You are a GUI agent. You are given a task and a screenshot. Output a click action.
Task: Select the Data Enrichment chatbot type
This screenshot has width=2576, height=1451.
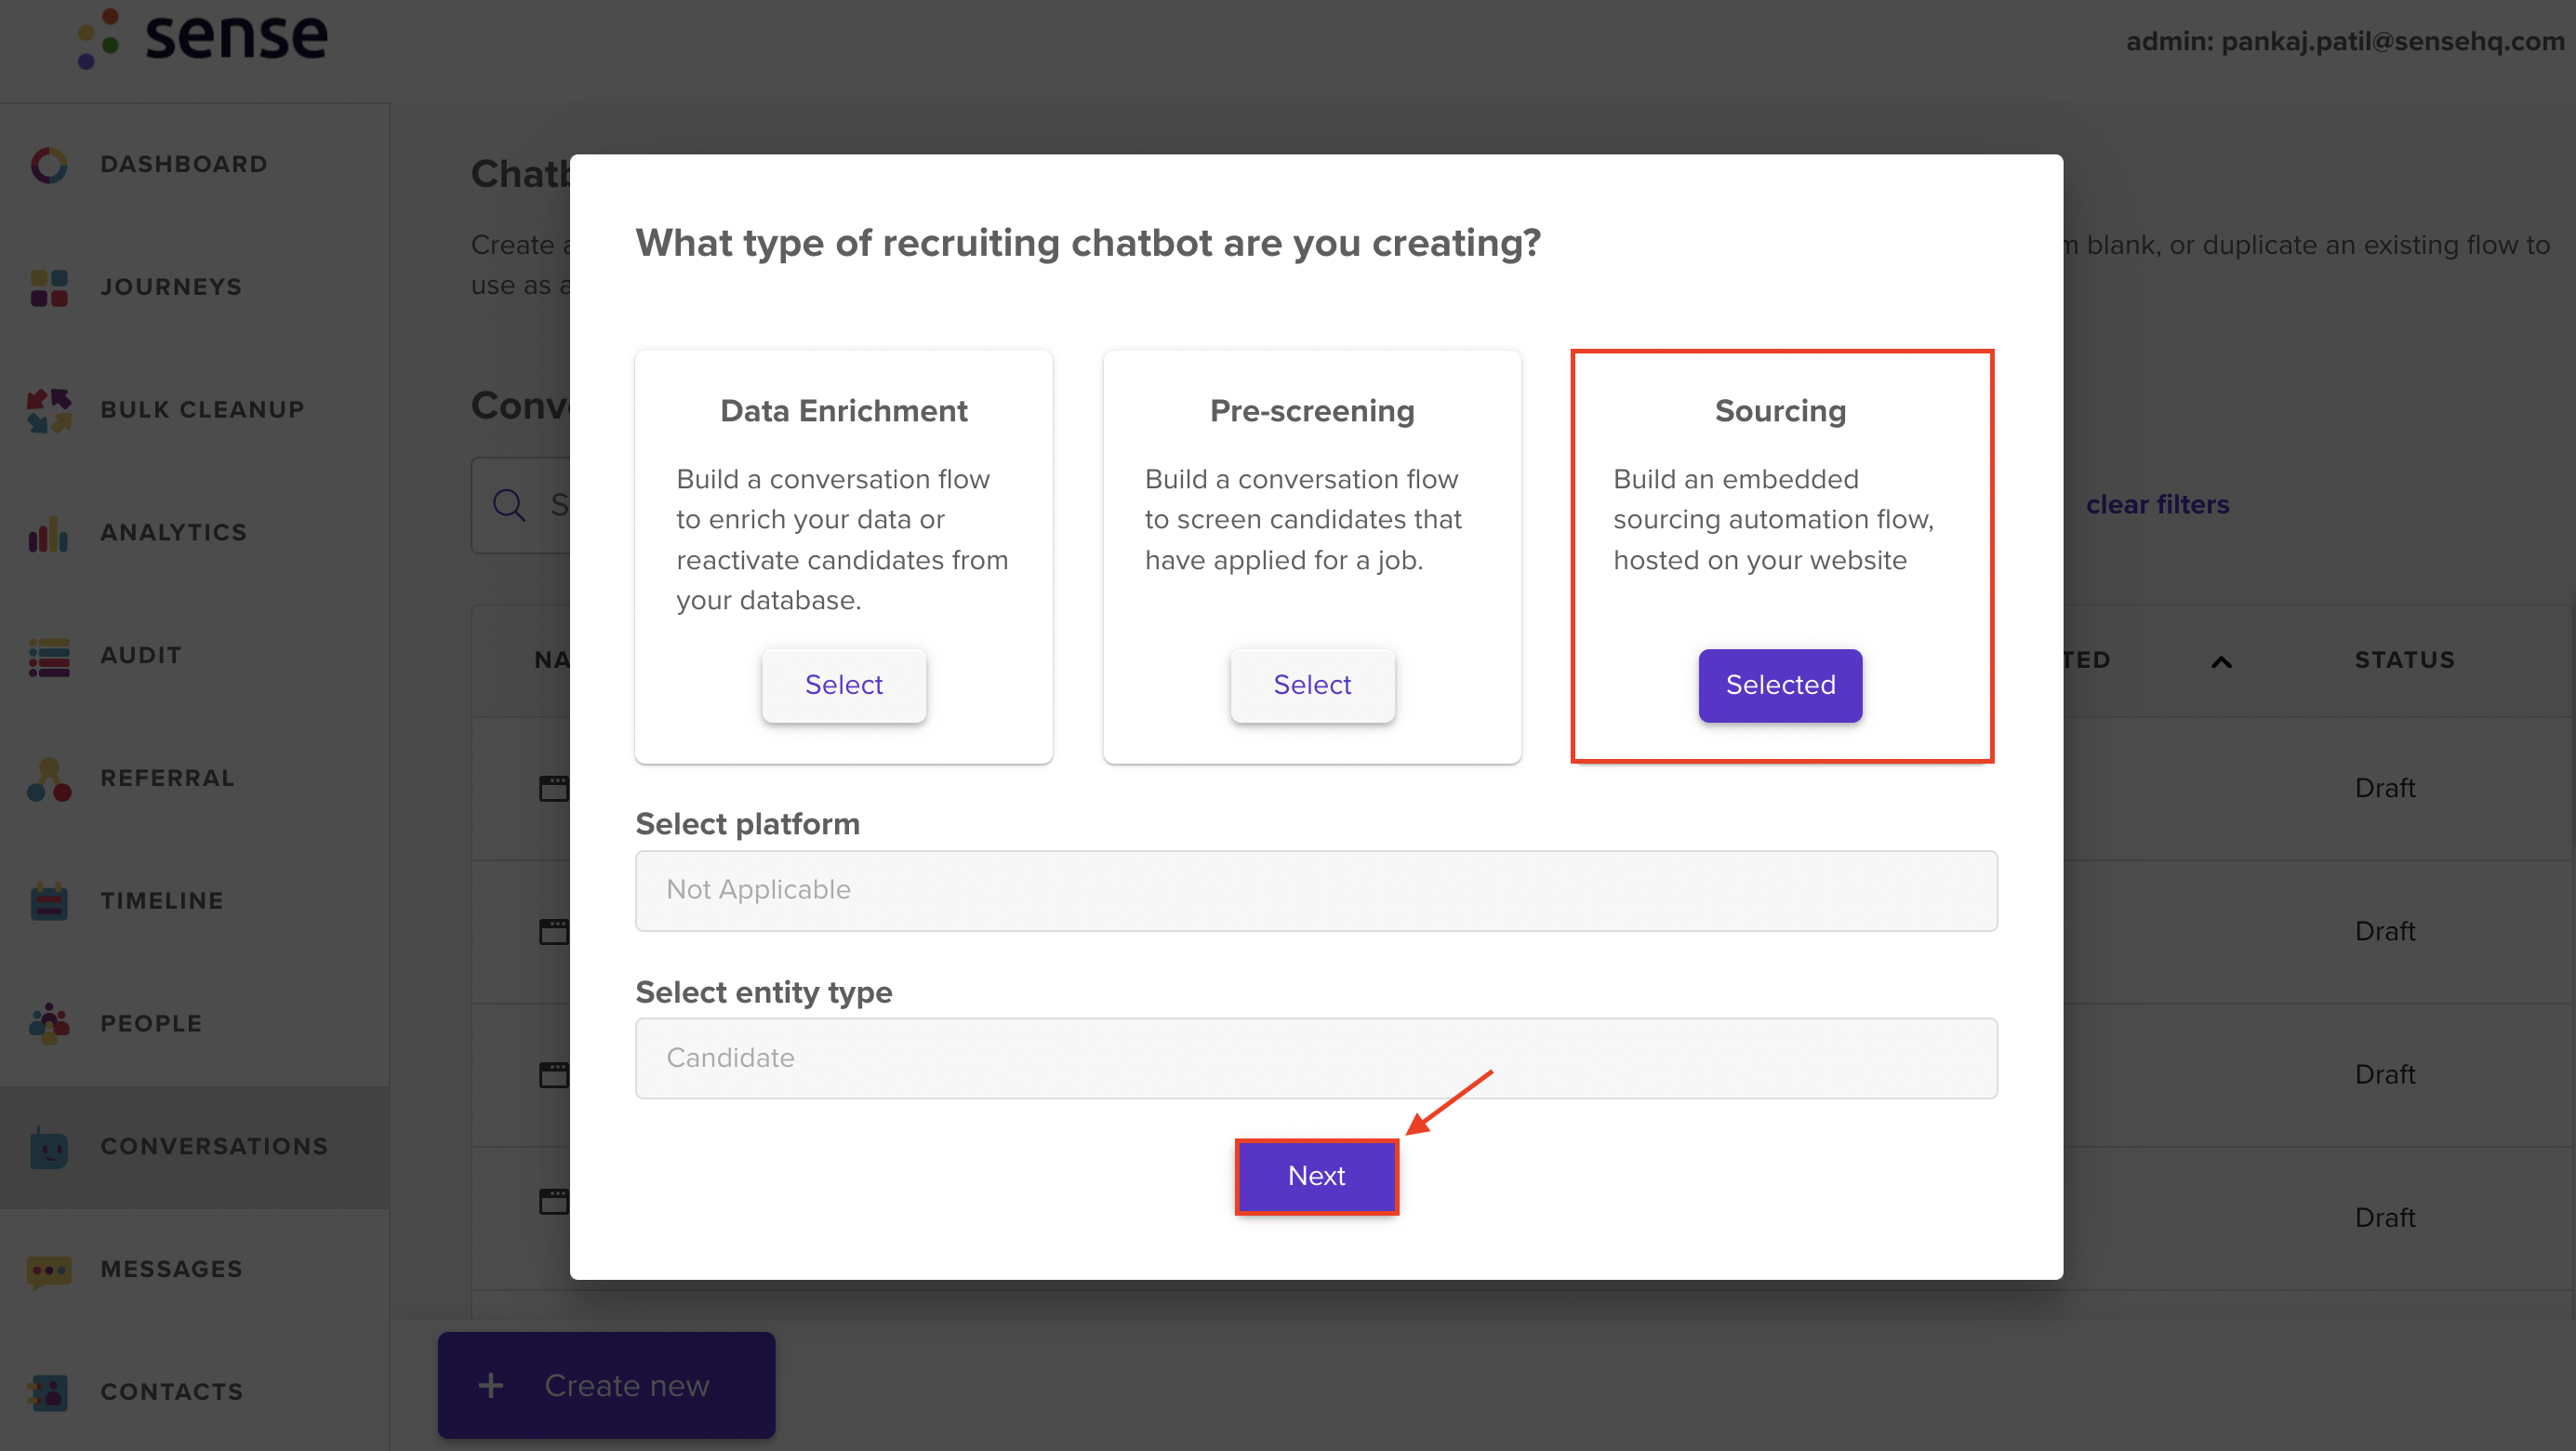click(x=843, y=685)
